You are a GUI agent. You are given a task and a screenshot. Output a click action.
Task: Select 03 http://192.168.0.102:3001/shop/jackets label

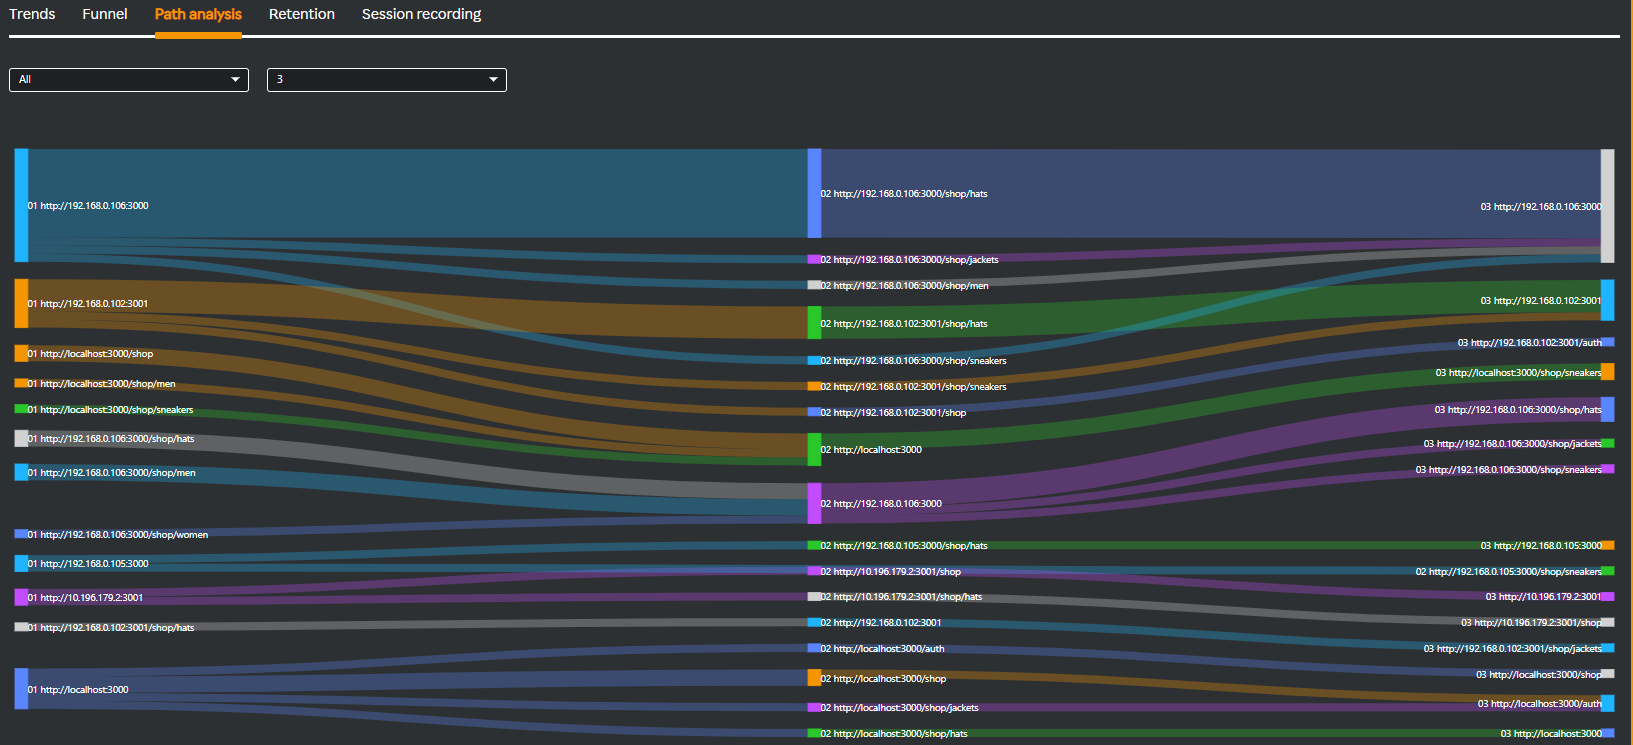[1513, 649]
